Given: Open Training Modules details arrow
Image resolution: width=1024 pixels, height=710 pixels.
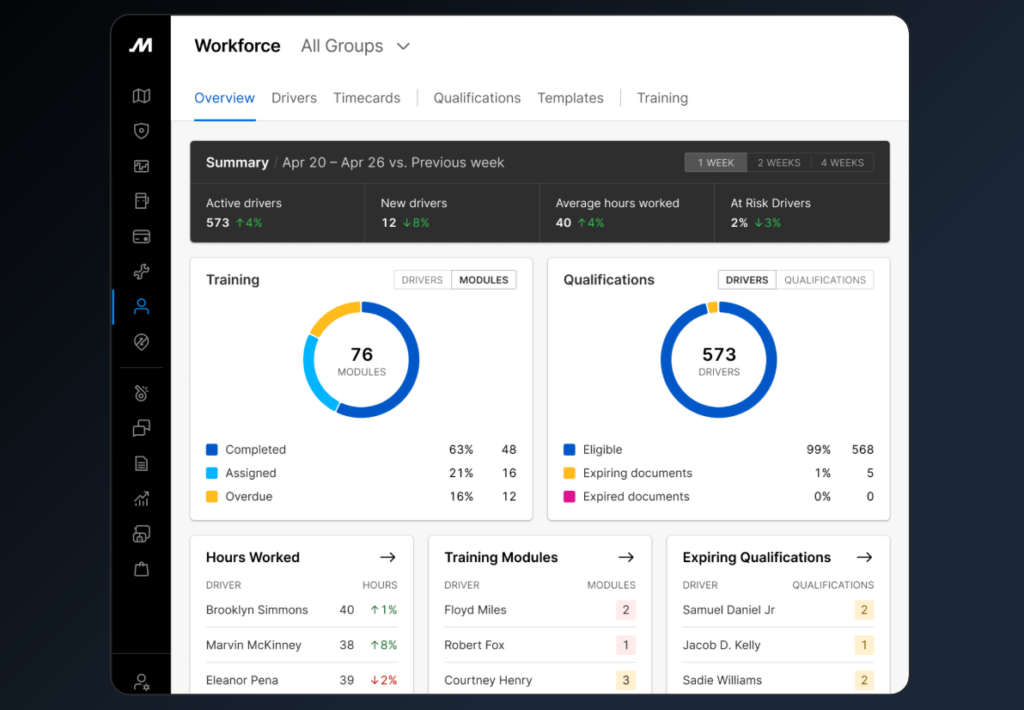Looking at the screenshot, I should point(626,557).
